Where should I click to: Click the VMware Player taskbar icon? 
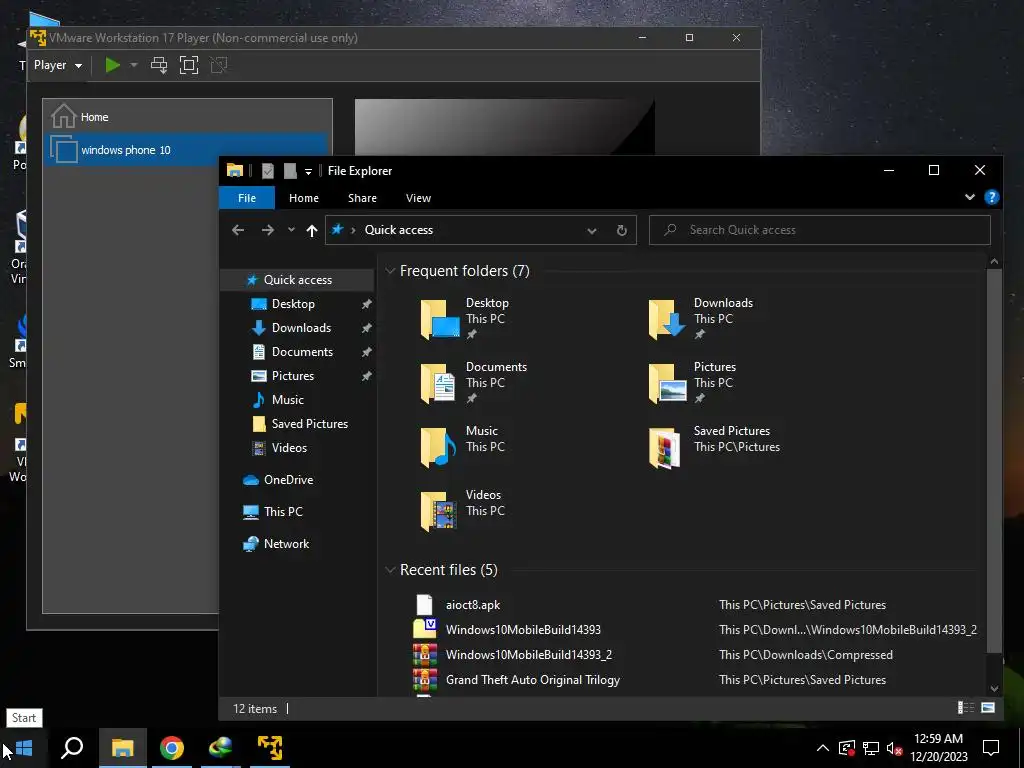270,748
